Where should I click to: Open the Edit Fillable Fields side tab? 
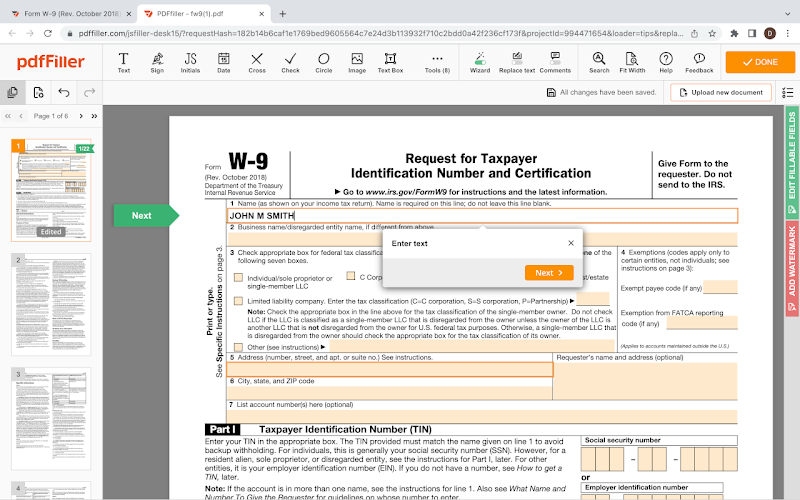point(792,162)
